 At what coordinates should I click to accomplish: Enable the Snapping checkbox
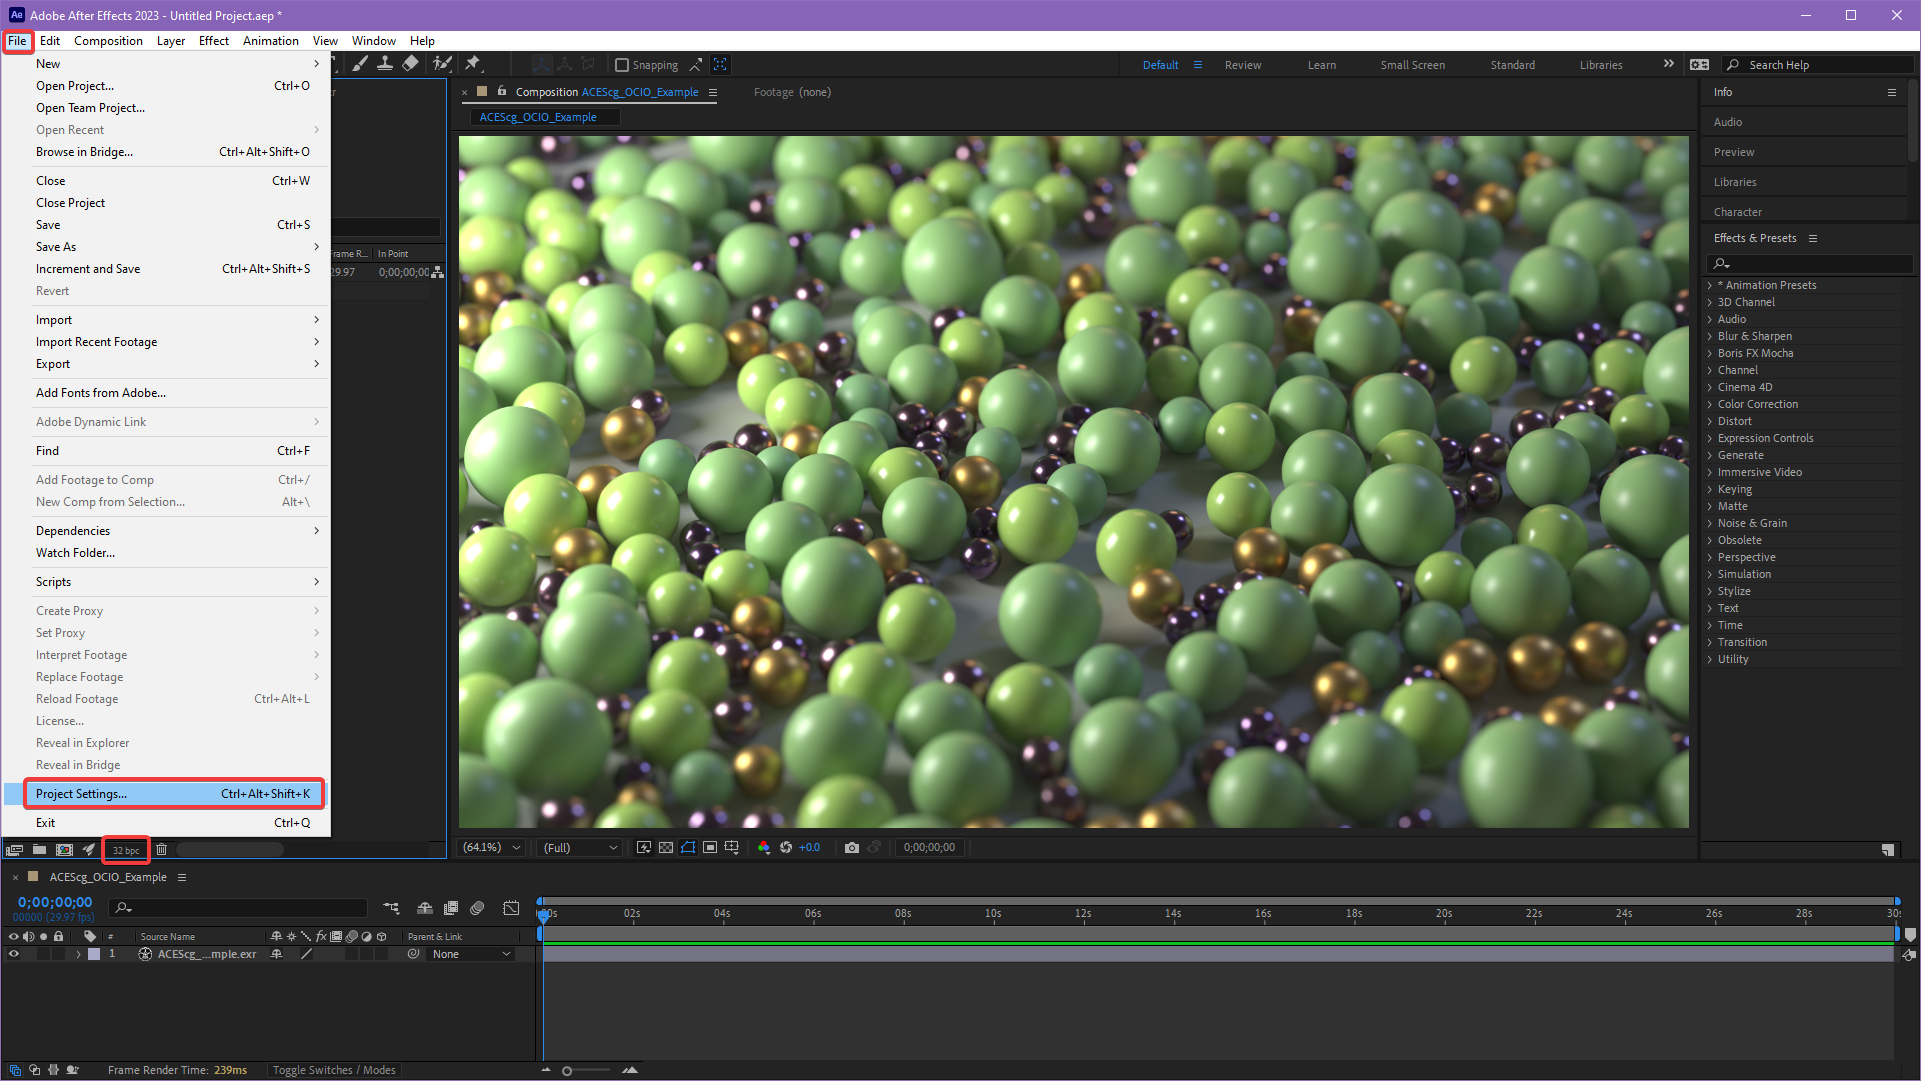622,65
